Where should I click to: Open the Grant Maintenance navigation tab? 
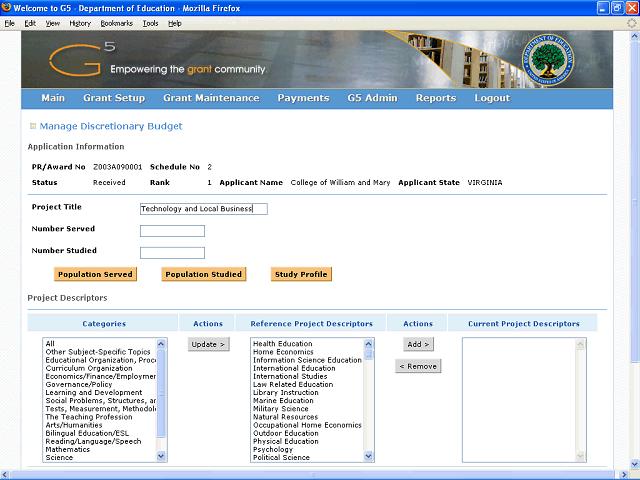(x=211, y=98)
